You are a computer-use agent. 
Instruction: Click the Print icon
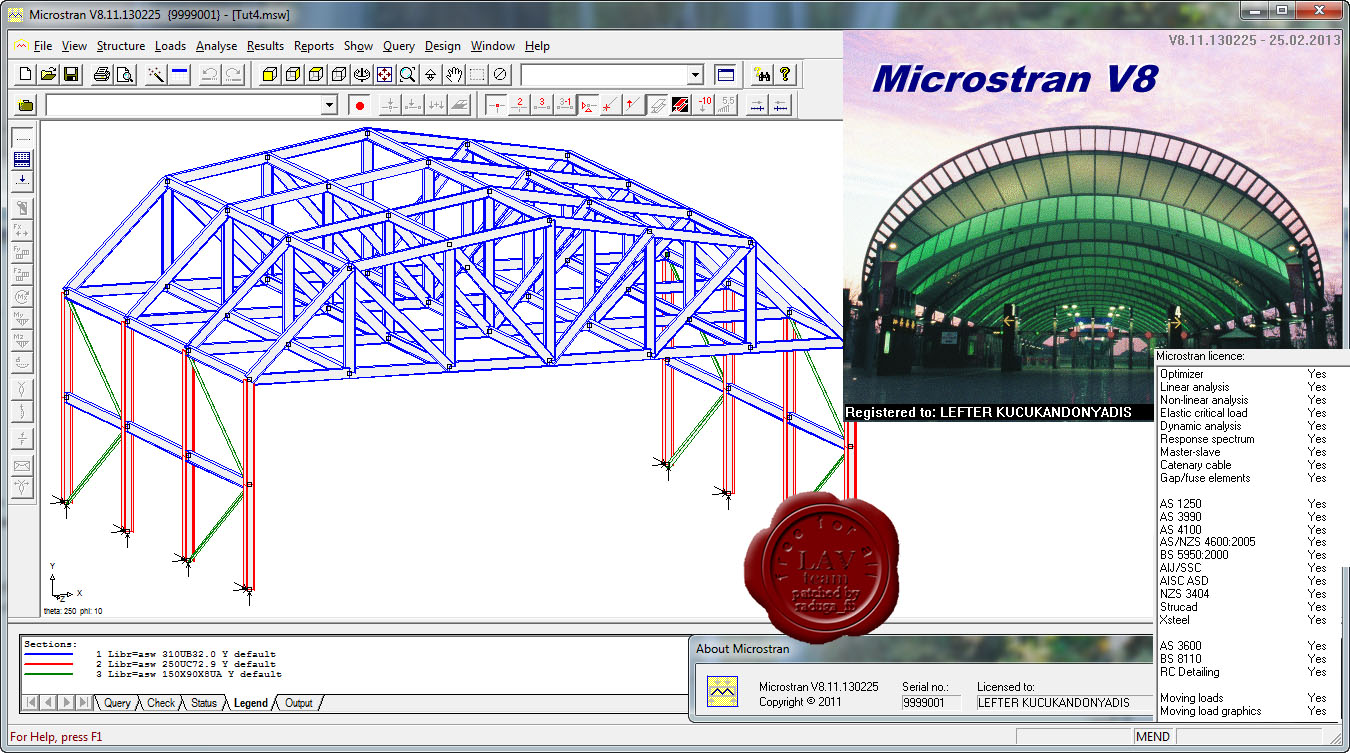102,75
